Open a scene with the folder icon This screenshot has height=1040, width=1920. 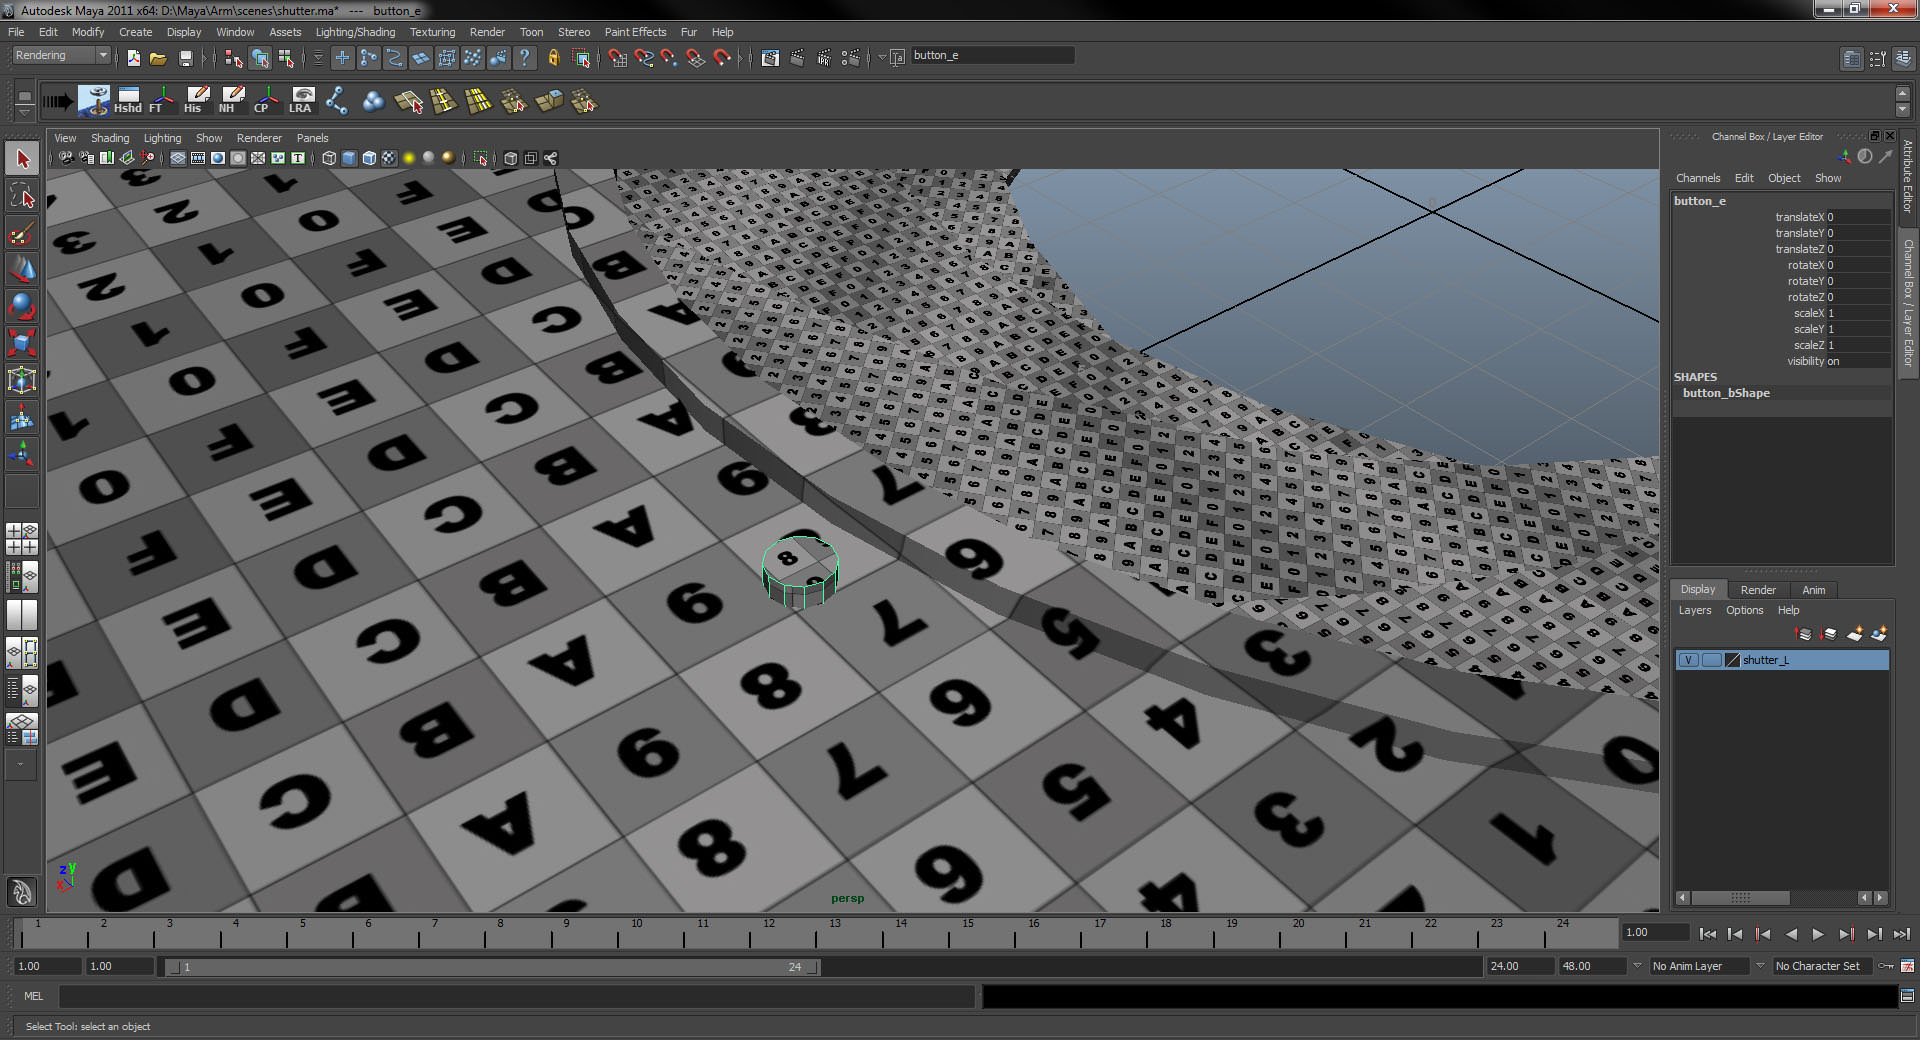click(x=158, y=58)
